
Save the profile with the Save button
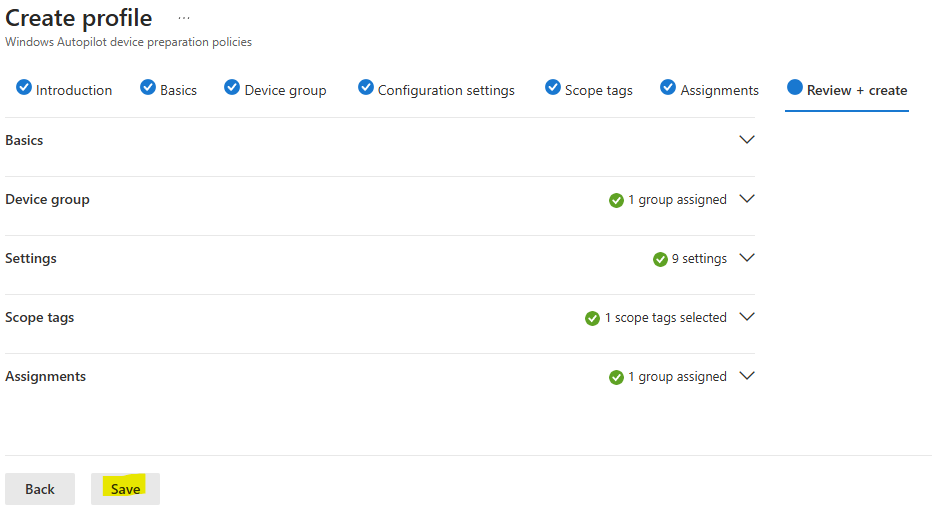(125, 489)
